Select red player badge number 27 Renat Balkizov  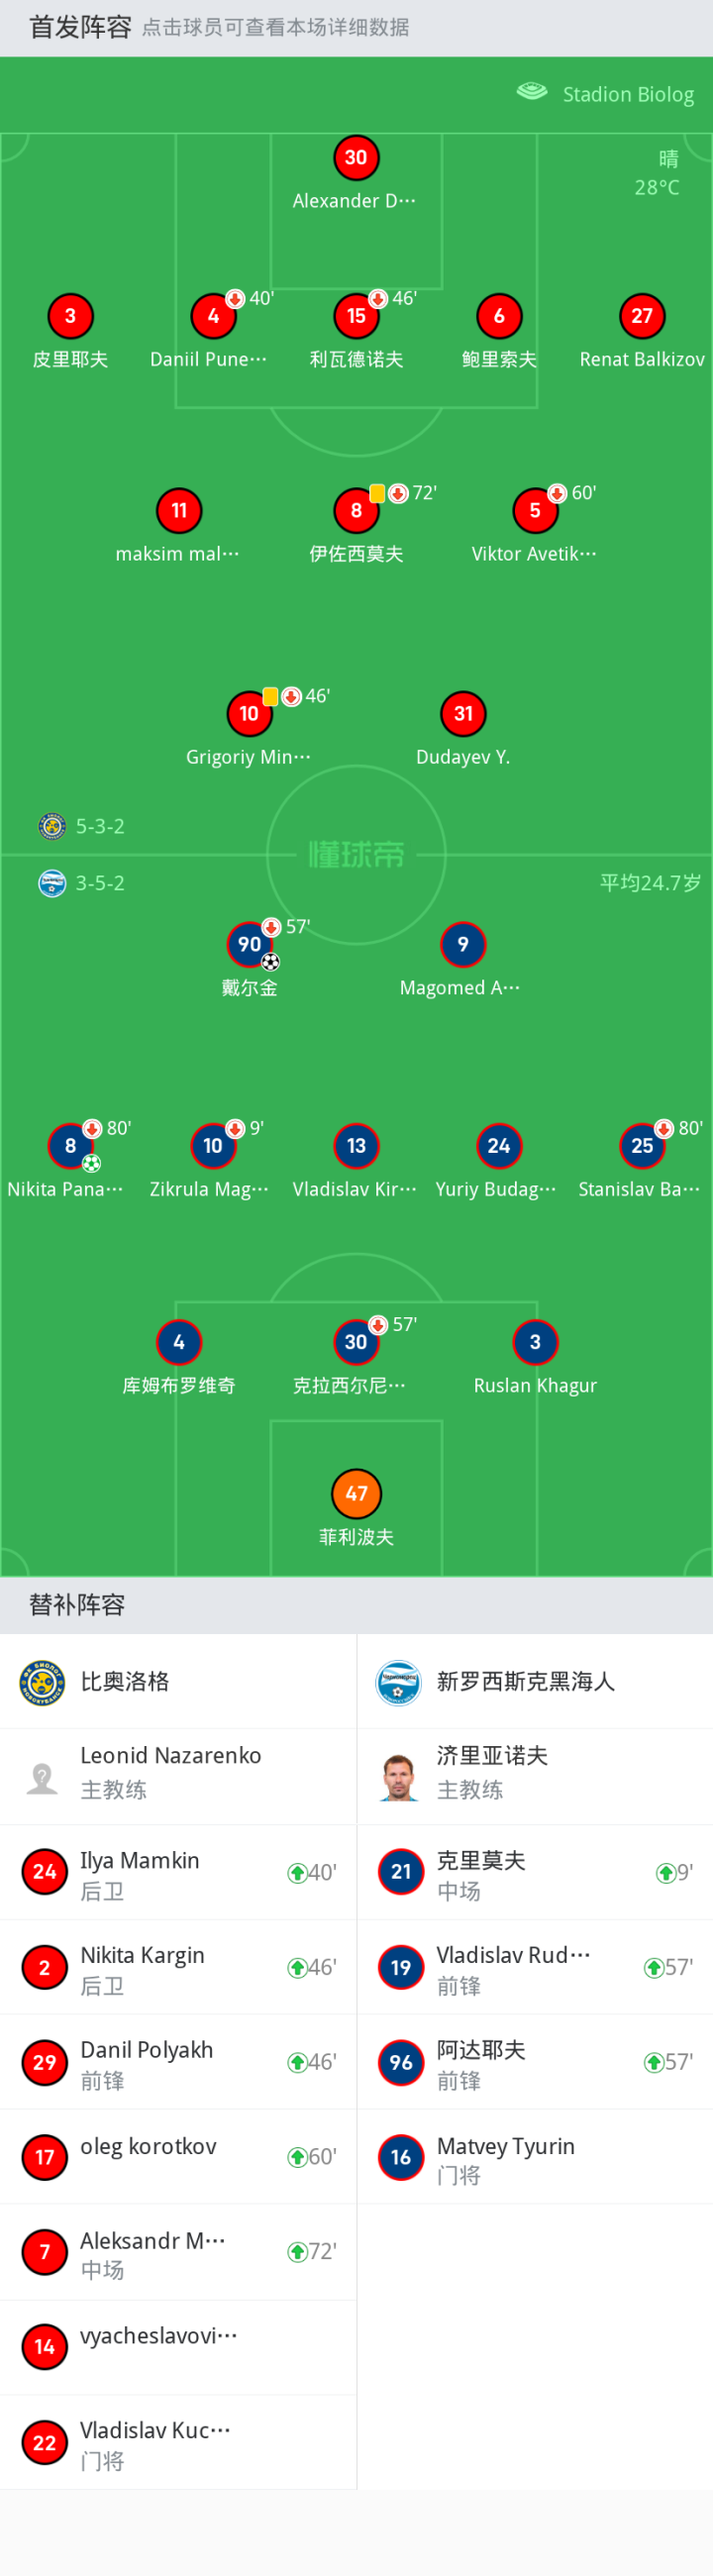pos(642,316)
